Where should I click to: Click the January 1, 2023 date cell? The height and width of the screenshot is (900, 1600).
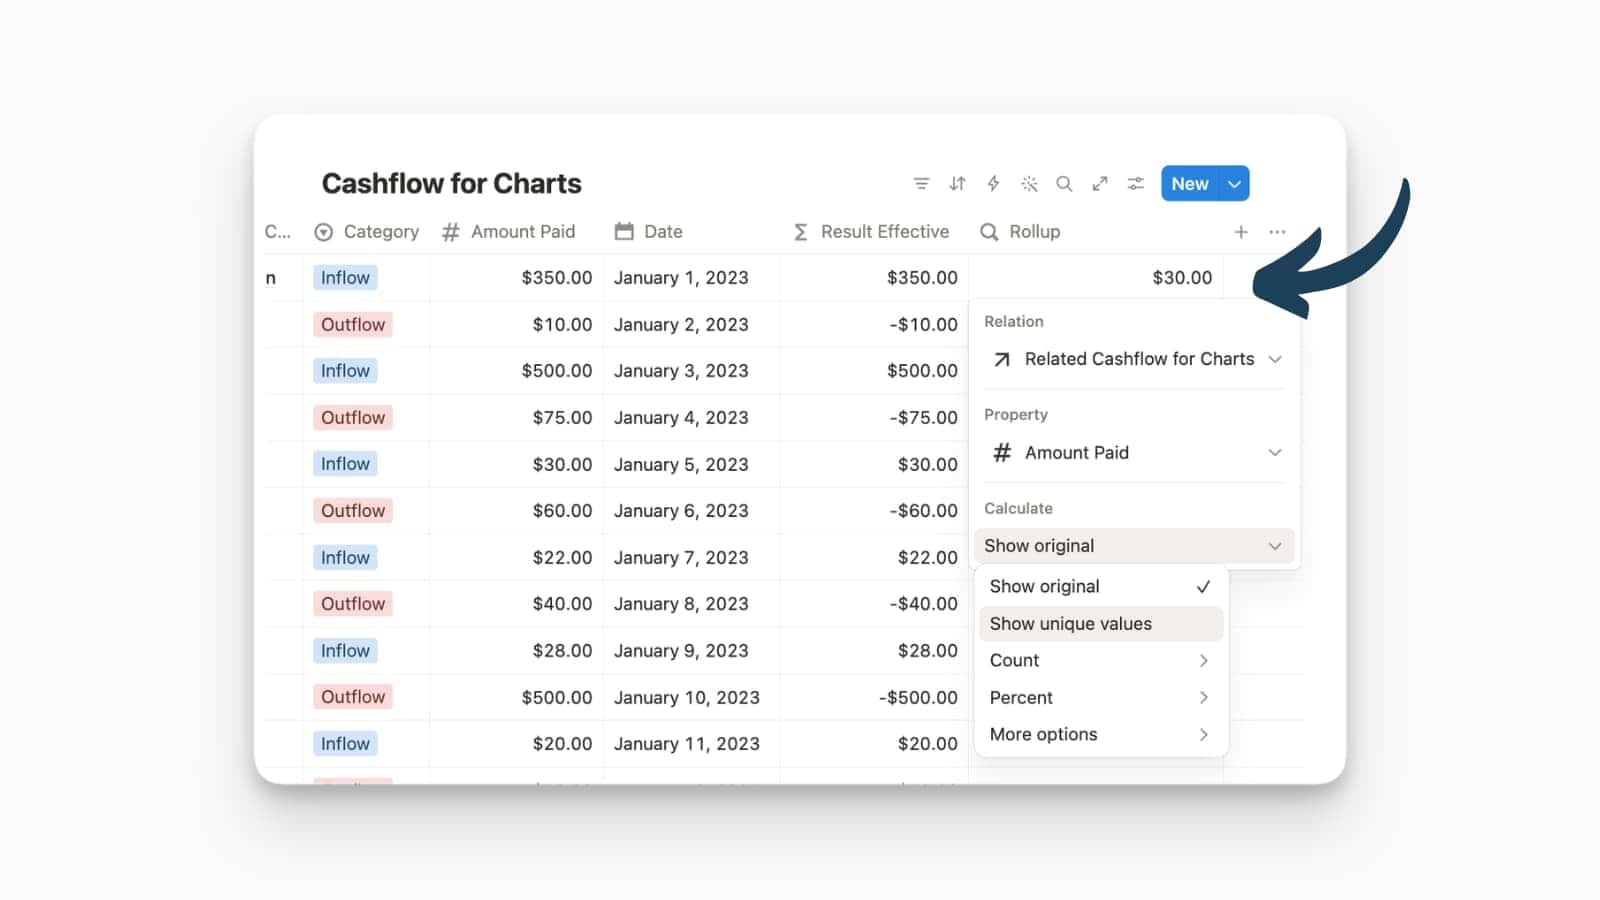[x=691, y=278]
